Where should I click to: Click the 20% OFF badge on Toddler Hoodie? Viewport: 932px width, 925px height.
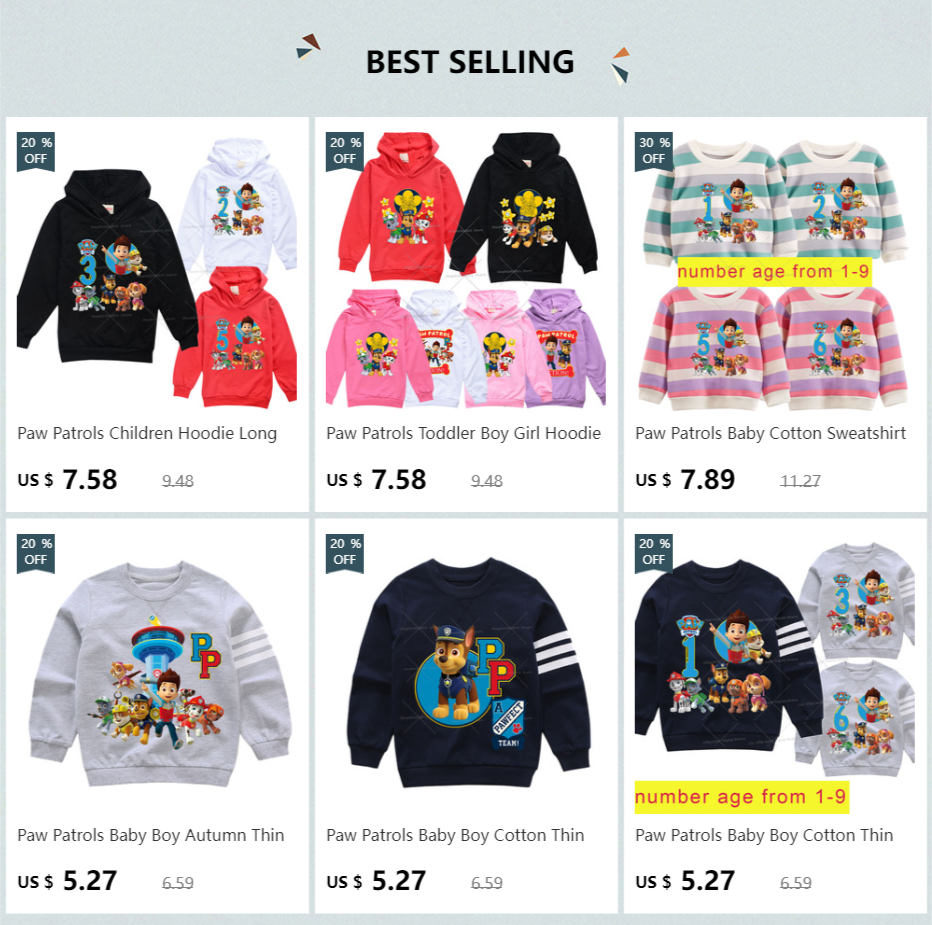pyautogui.click(x=345, y=152)
